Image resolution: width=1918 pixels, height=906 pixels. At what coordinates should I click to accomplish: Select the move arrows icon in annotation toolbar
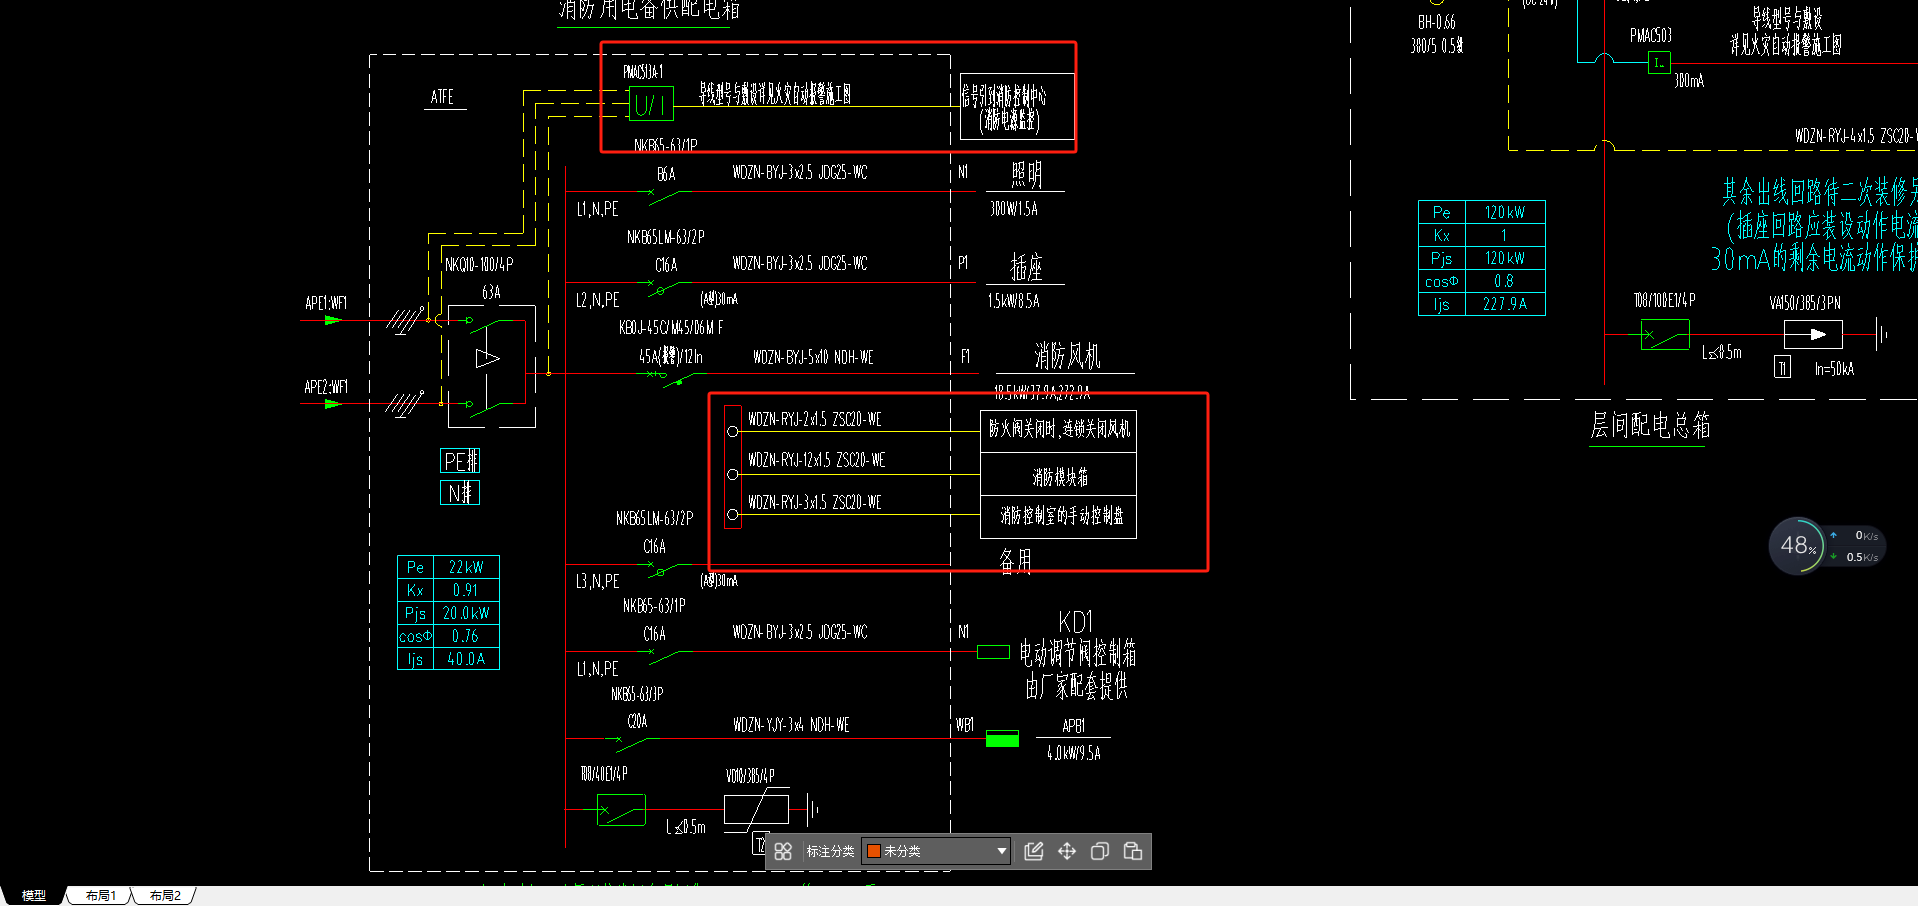click(x=1067, y=851)
